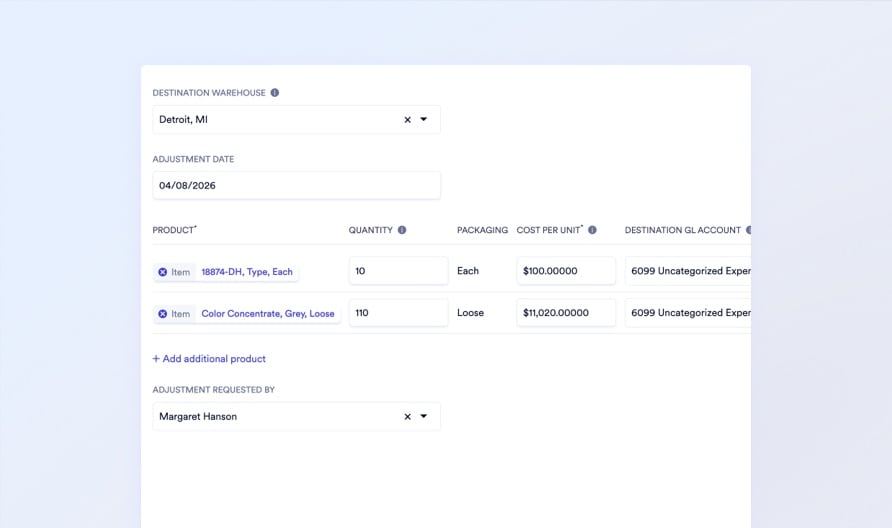This screenshot has height=528, width=892.
Task: Click info icon beside Cost Per Unit
Action: coord(592,230)
